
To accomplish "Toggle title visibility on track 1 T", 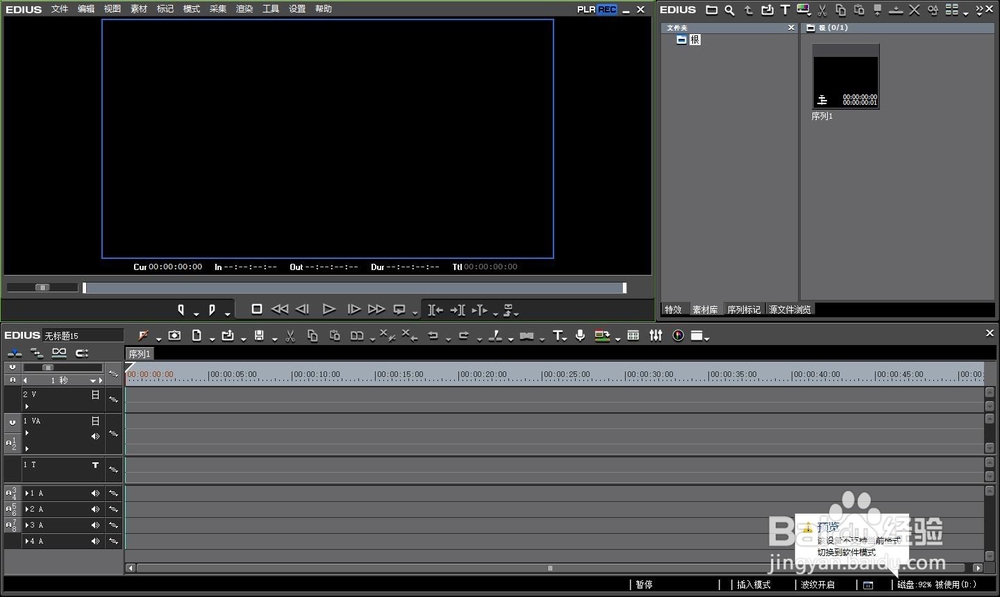I will pyautogui.click(x=95, y=465).
